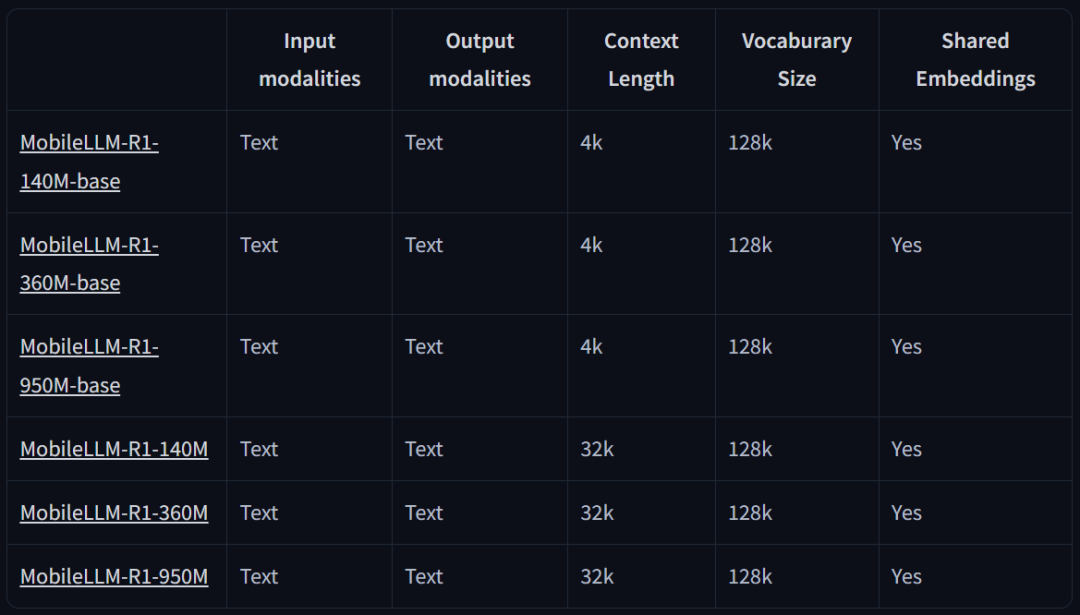Viewport: 1080px width, 615px height.
Task: Click the Input modalities column header
Action: [310, 60]
